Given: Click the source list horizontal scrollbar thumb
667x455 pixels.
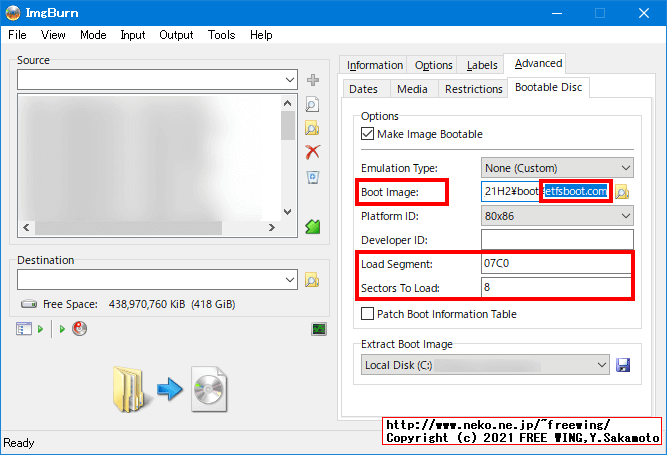Looking at the screenshot, I should (128, 228).
